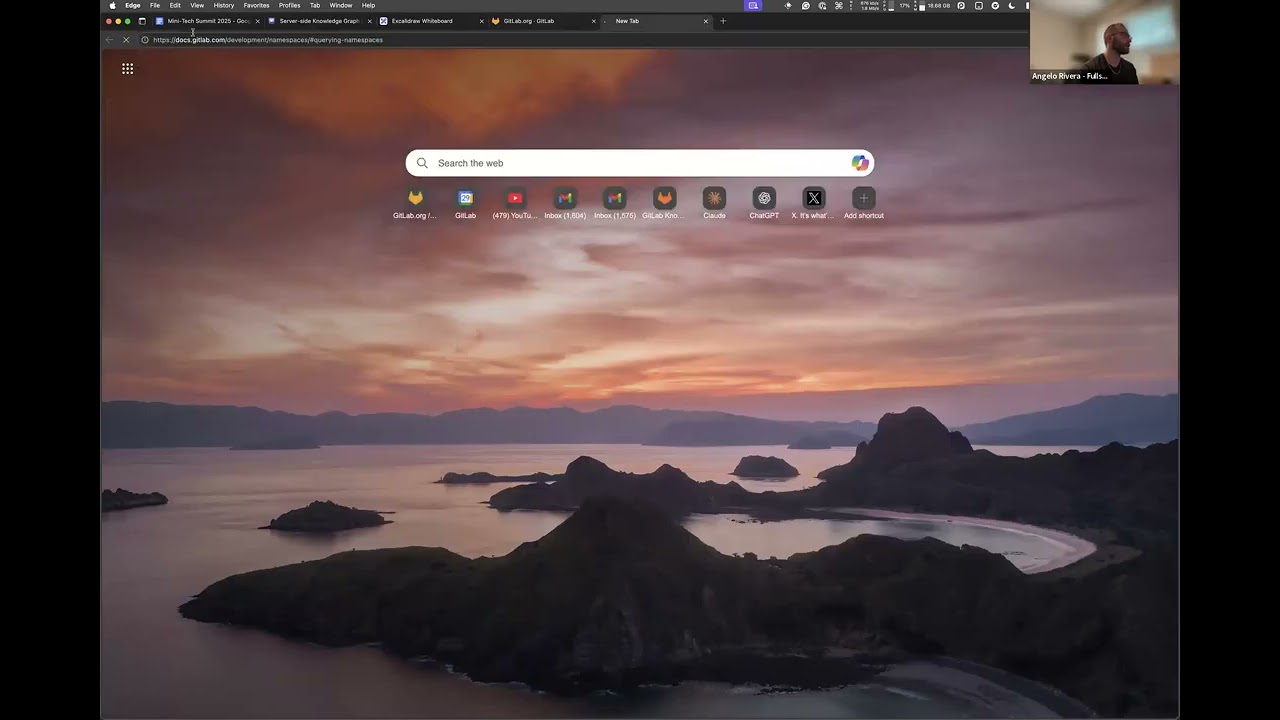Open the History menu
Screen dimensions: 1280x720
(x=224, y=5)
